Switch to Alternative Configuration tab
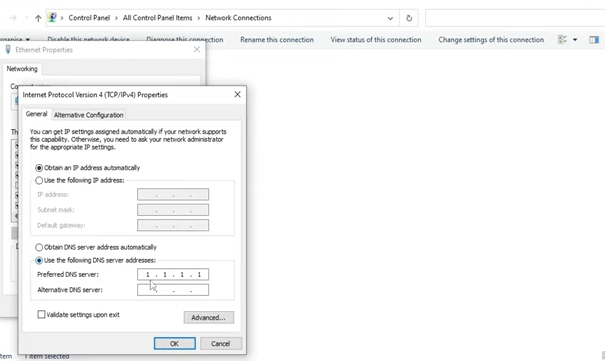605x361 pixels. [x=89, y=115]
